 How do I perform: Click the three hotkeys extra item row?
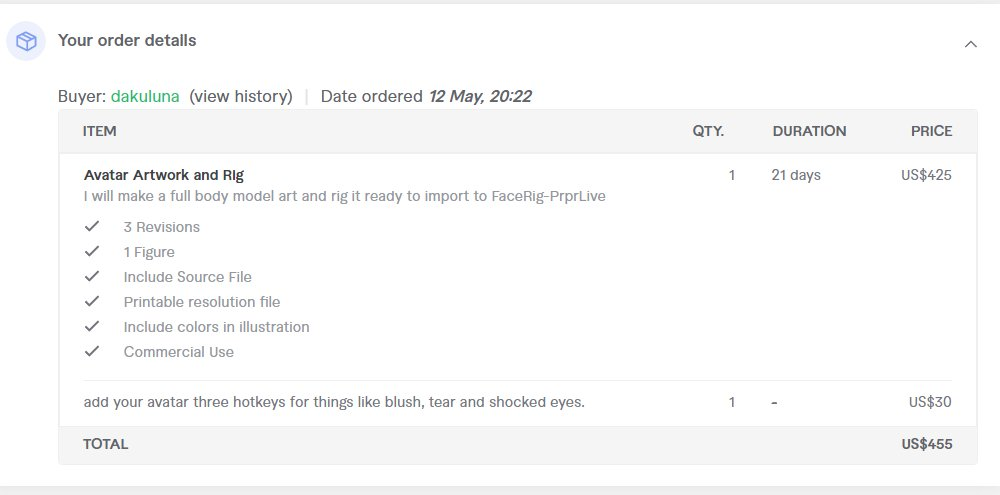pos(517,403)
